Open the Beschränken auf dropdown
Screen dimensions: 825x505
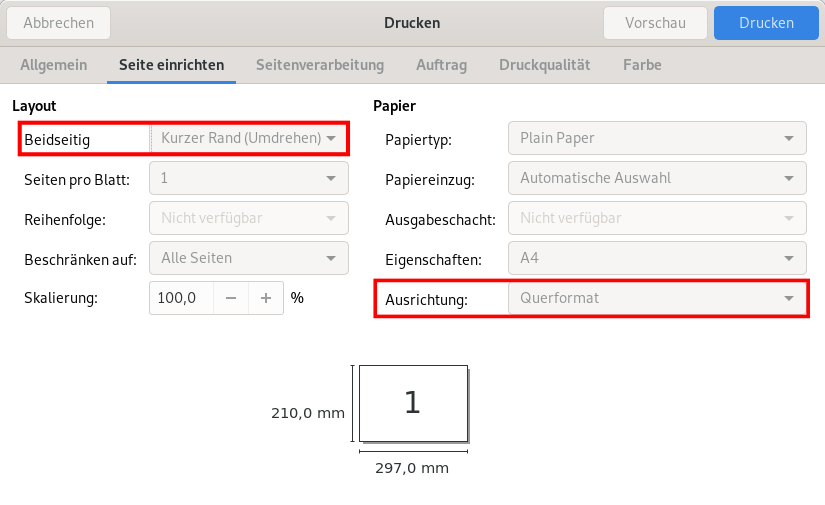(x=248, y=258)
